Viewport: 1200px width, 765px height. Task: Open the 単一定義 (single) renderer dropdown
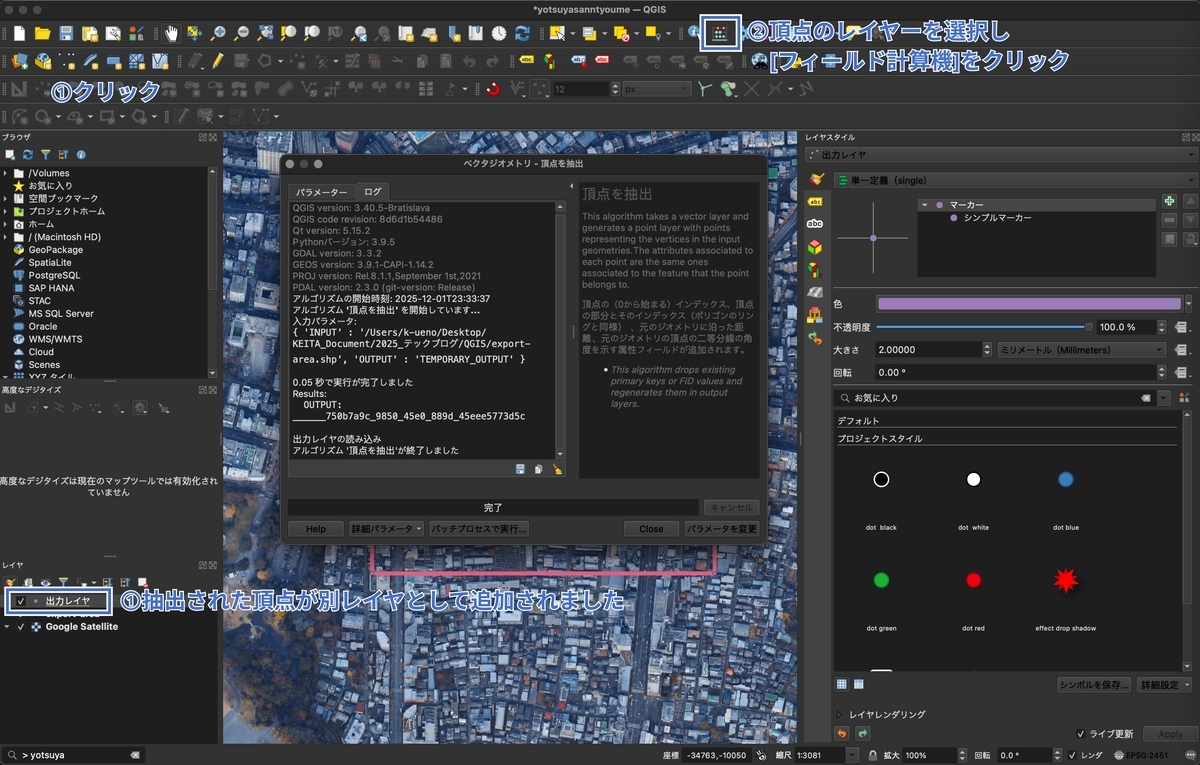tap(1015, 180)
